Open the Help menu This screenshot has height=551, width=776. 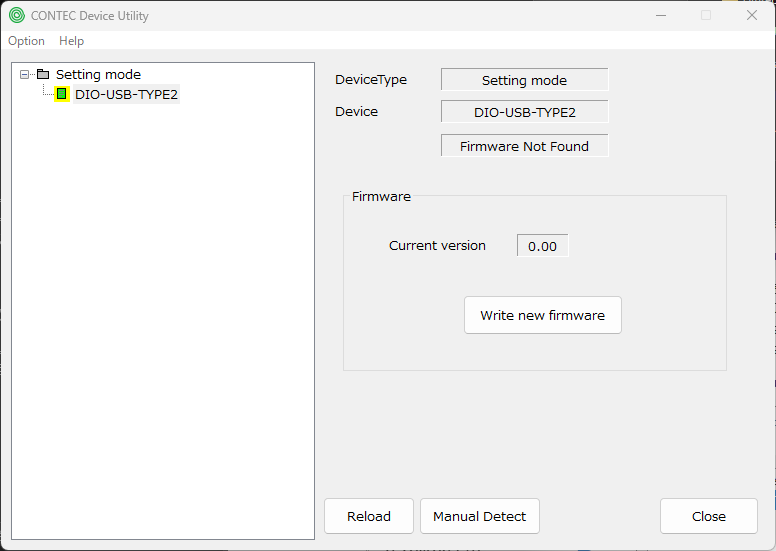pyautogui.click(x=71, y=41)
